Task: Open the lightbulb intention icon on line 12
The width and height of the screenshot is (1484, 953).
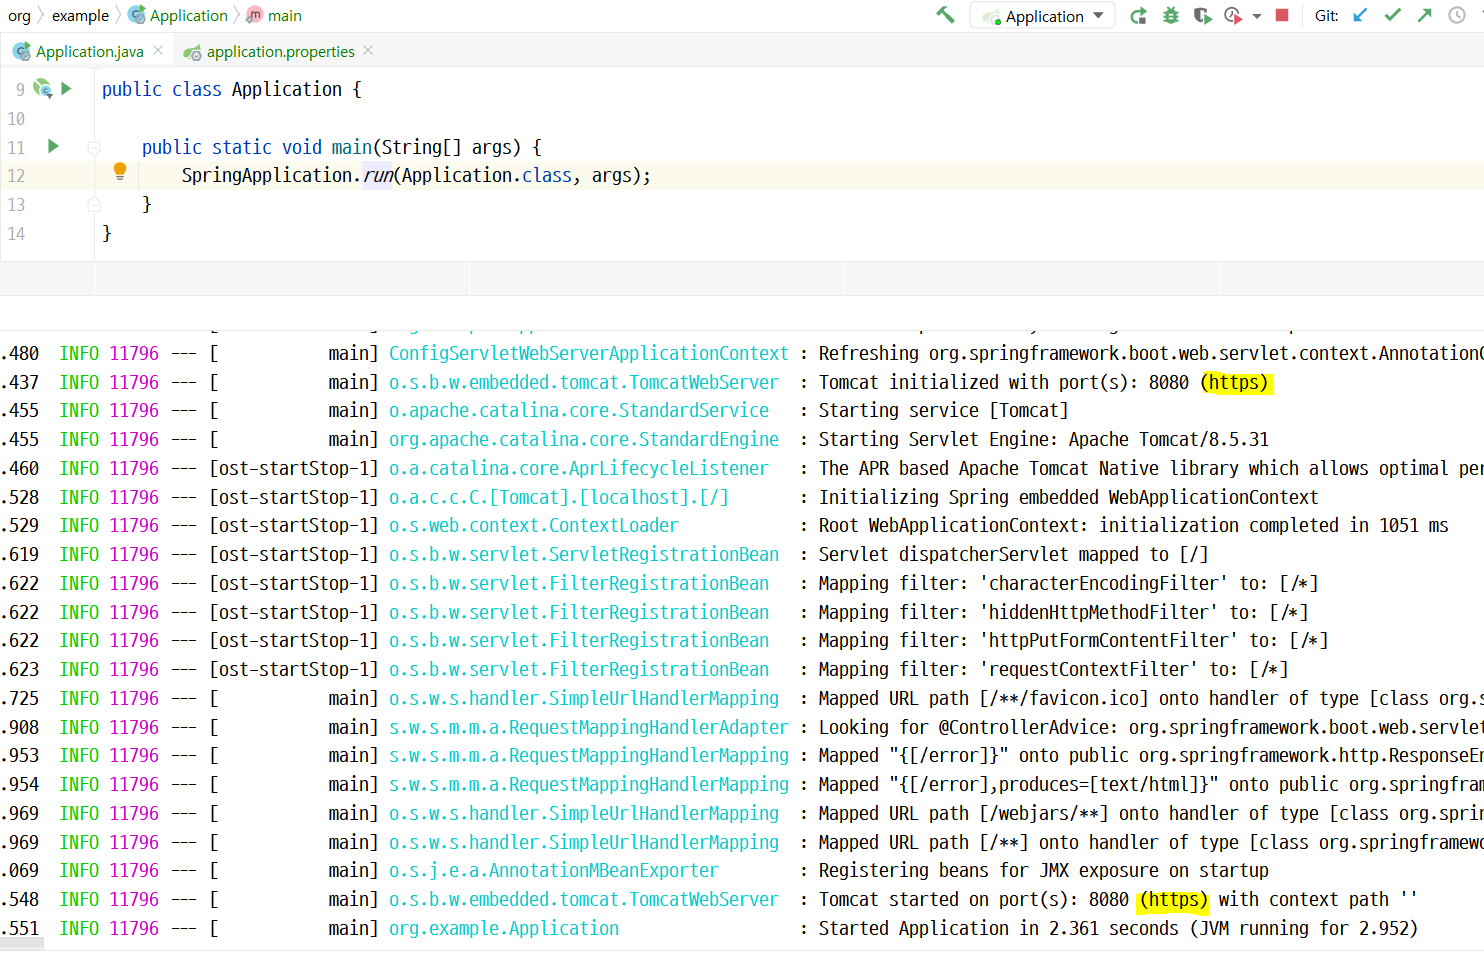Action: tap(120, 172)
